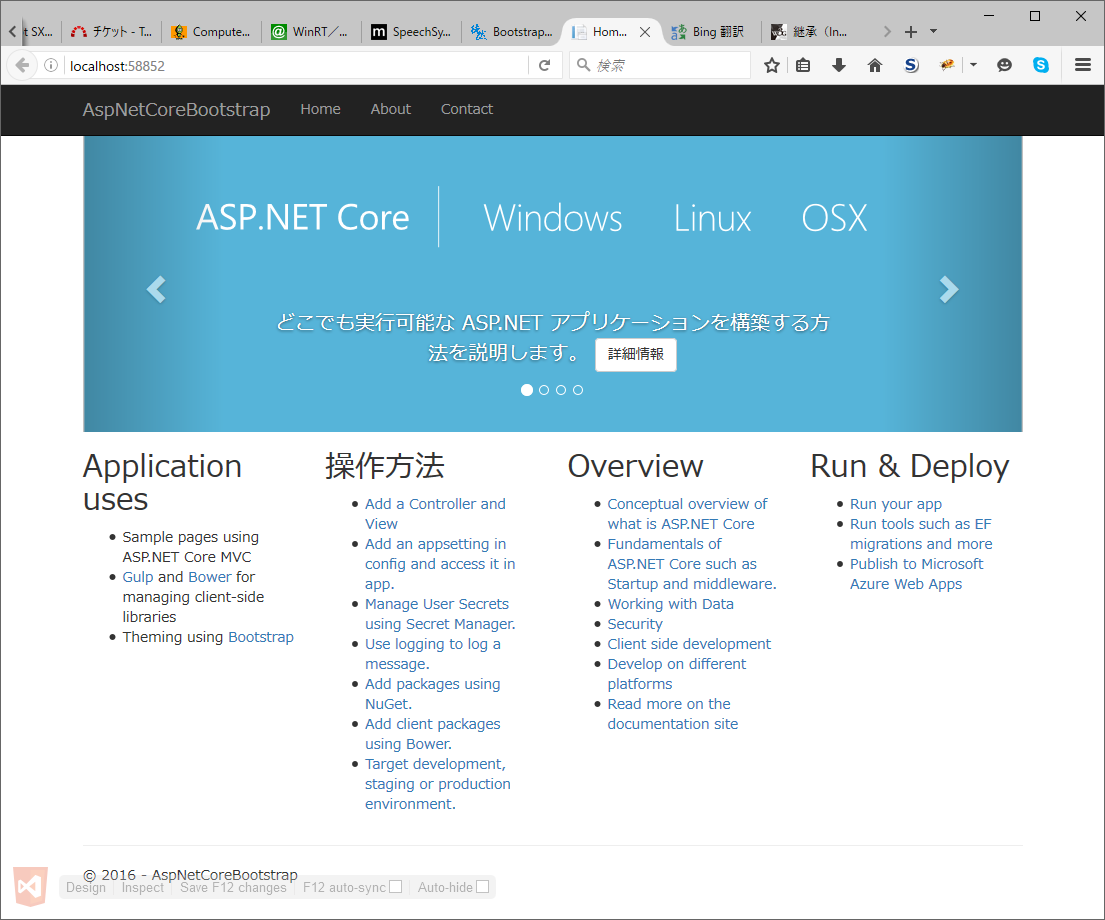The image size is (1105, 920).
Task: Open the About navbar item
Action: pos(390,109)
